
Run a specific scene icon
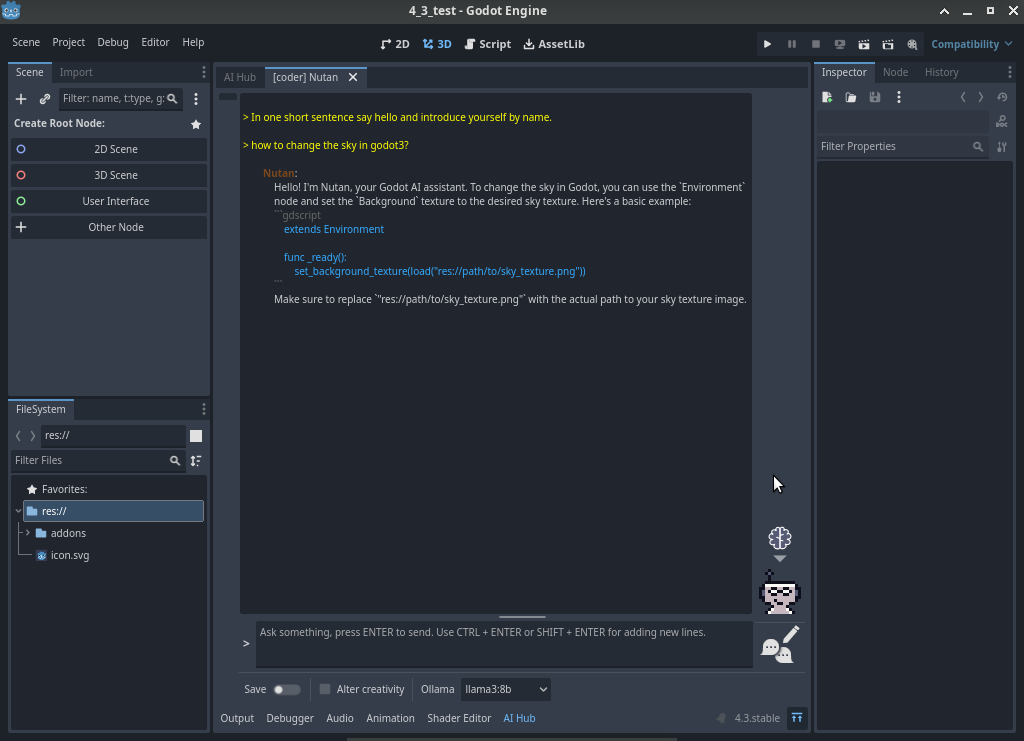click(x=888, y=44)
